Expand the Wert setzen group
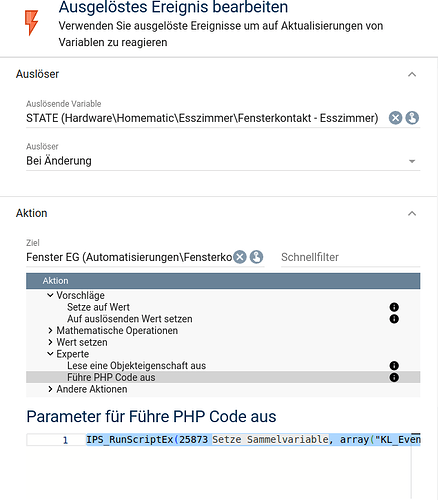 coord(50,342)
